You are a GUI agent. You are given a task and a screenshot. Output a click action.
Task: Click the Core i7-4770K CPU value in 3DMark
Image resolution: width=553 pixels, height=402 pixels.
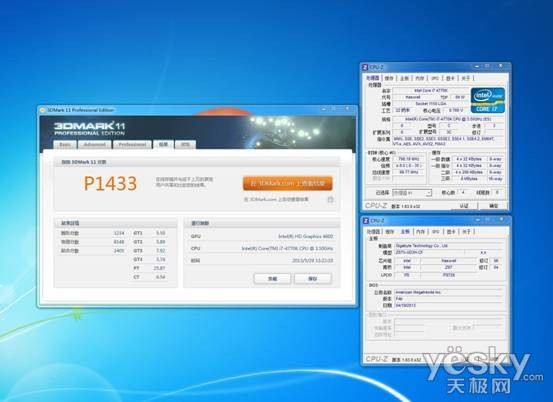tap(287, 249)
